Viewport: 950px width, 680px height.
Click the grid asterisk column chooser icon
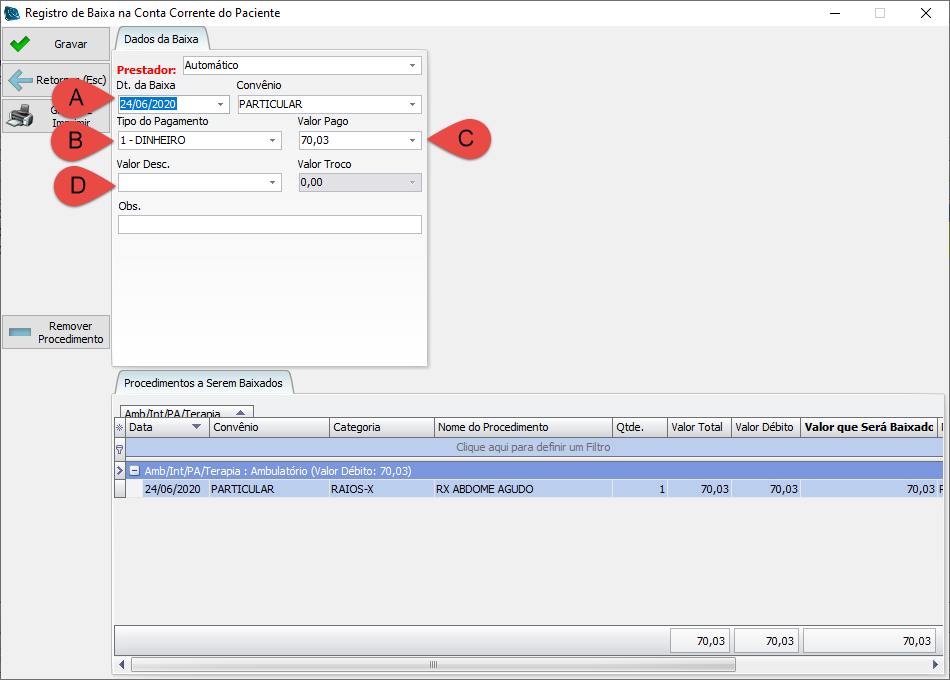pos(120,428)
